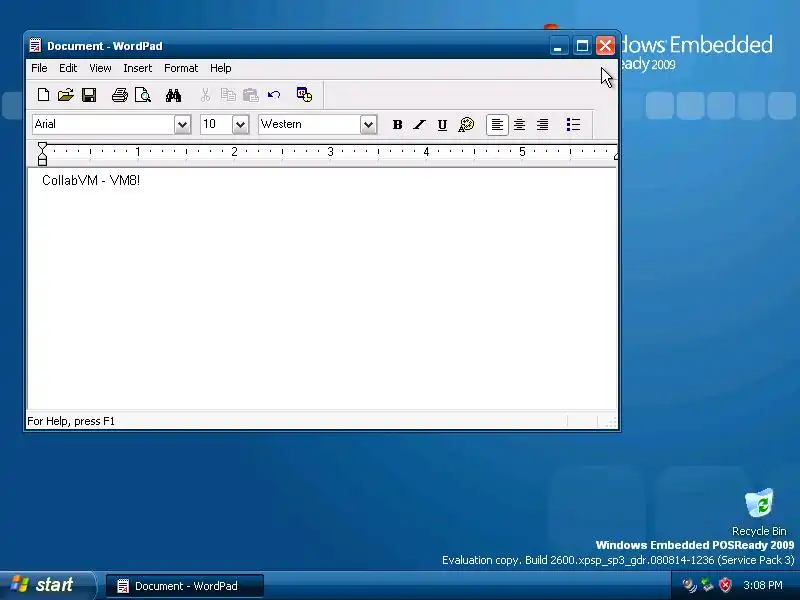The image size is (800, 600).
Task: Open the View menu
Action: (100, 68)
